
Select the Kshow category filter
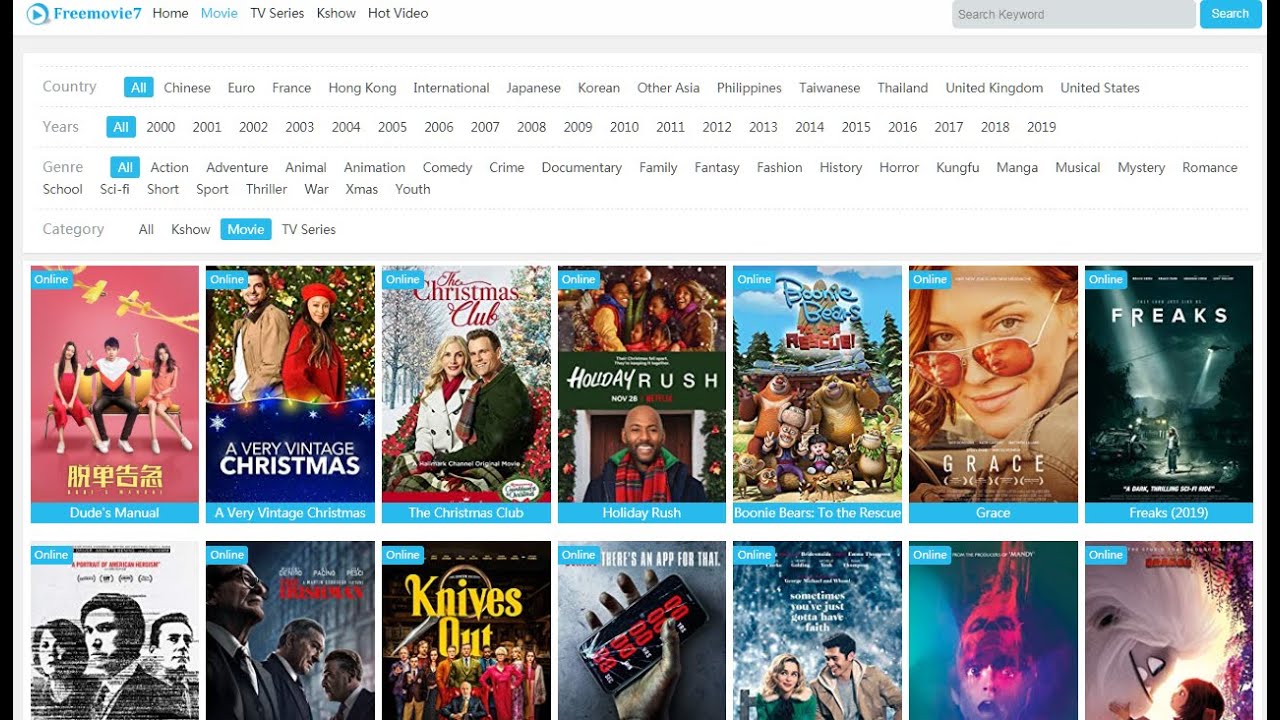pyautogui.click(x=190, y=229)
